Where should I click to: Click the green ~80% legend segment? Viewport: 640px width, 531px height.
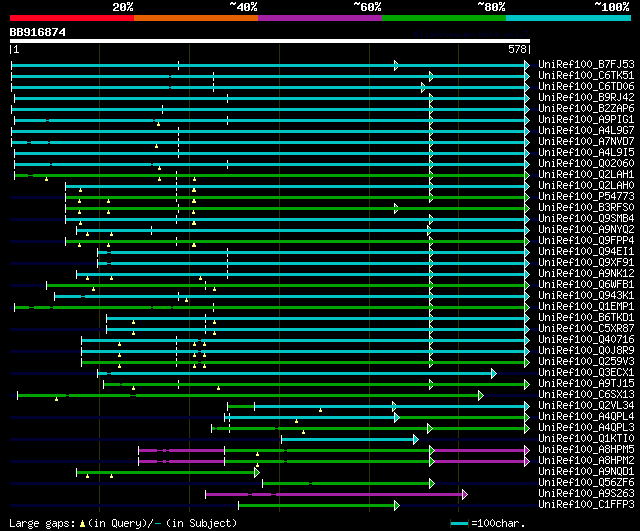(444, 18)
